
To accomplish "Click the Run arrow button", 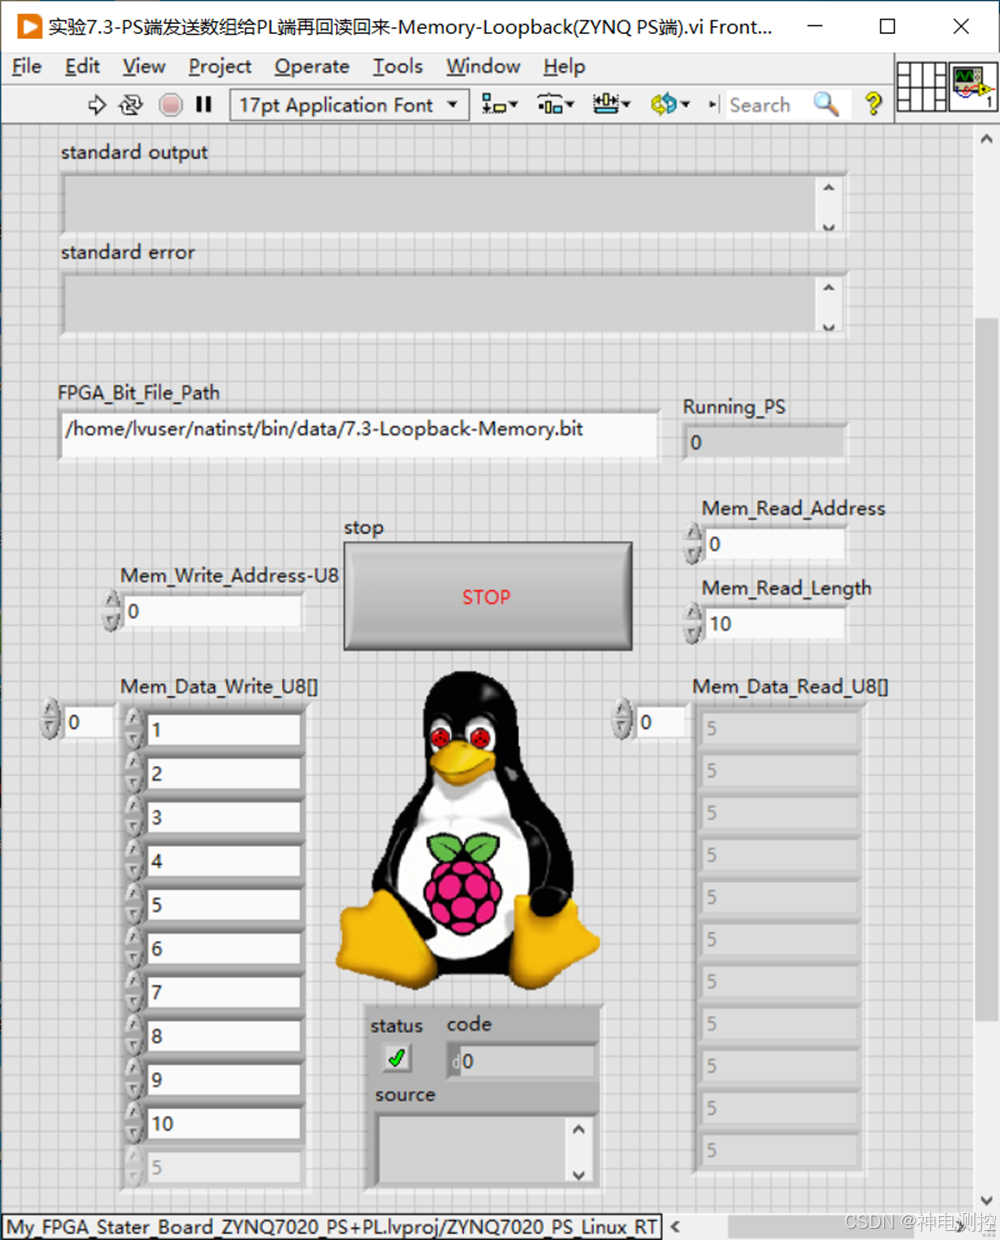I will (96, 105).
